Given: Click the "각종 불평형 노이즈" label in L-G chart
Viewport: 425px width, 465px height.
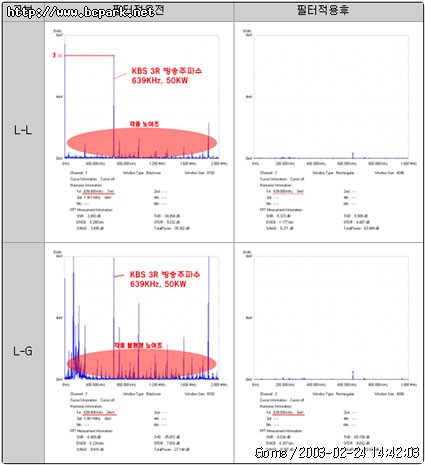Looking at the screenshot, I should pos(138,345).
